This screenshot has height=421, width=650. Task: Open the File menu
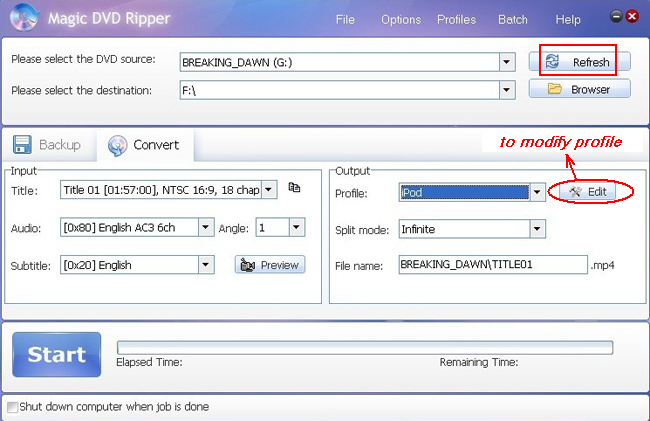pyautogui.click(x=345, y=19)
